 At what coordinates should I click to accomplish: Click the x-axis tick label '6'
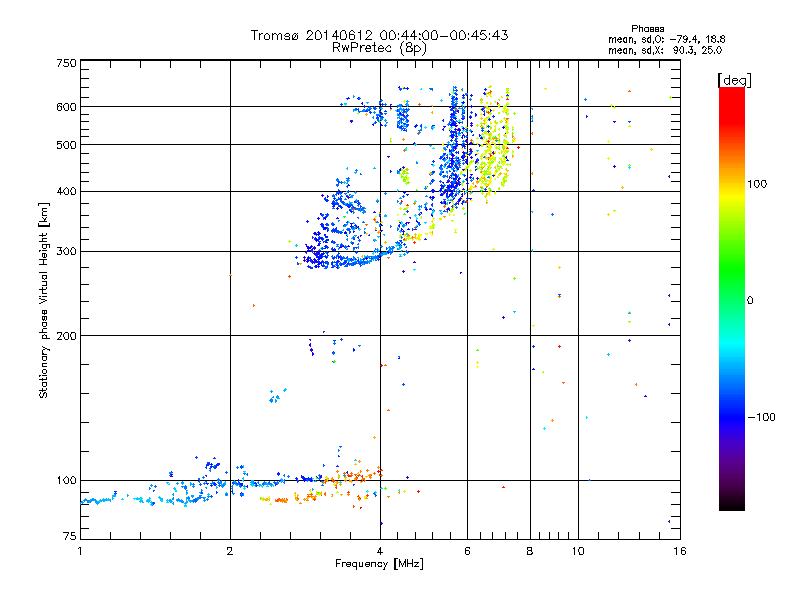click(467, 551)
